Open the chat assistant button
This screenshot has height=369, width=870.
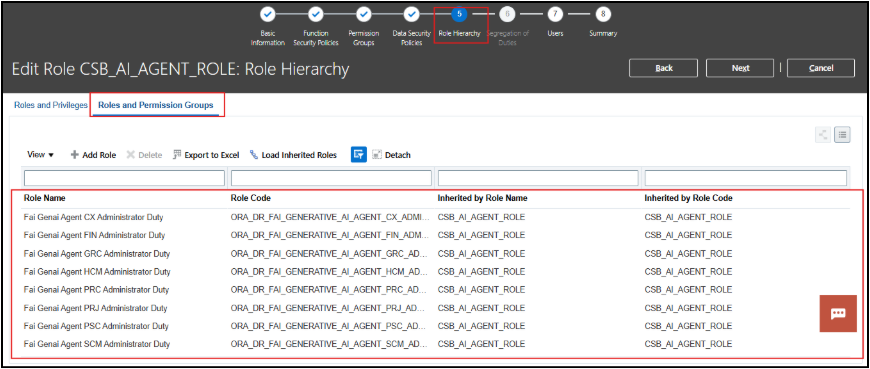[x=838, y=314]
